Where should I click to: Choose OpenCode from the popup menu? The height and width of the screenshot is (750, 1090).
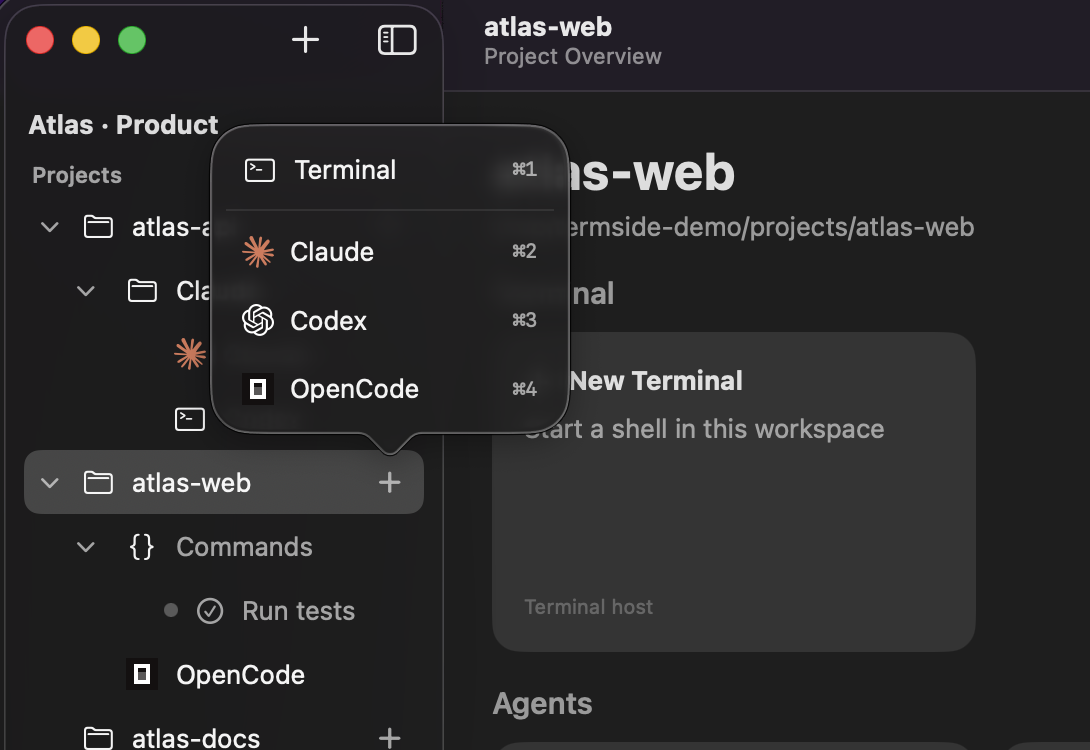pyautogui.click(x=390, y=389)
